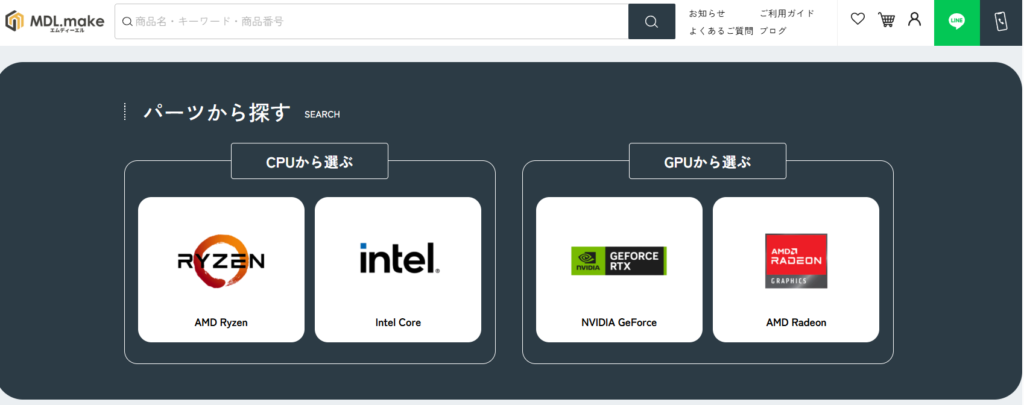The image size is (1024, 405).
Task: Click the CPUから選ぶ heading
Action: point(310,161)
